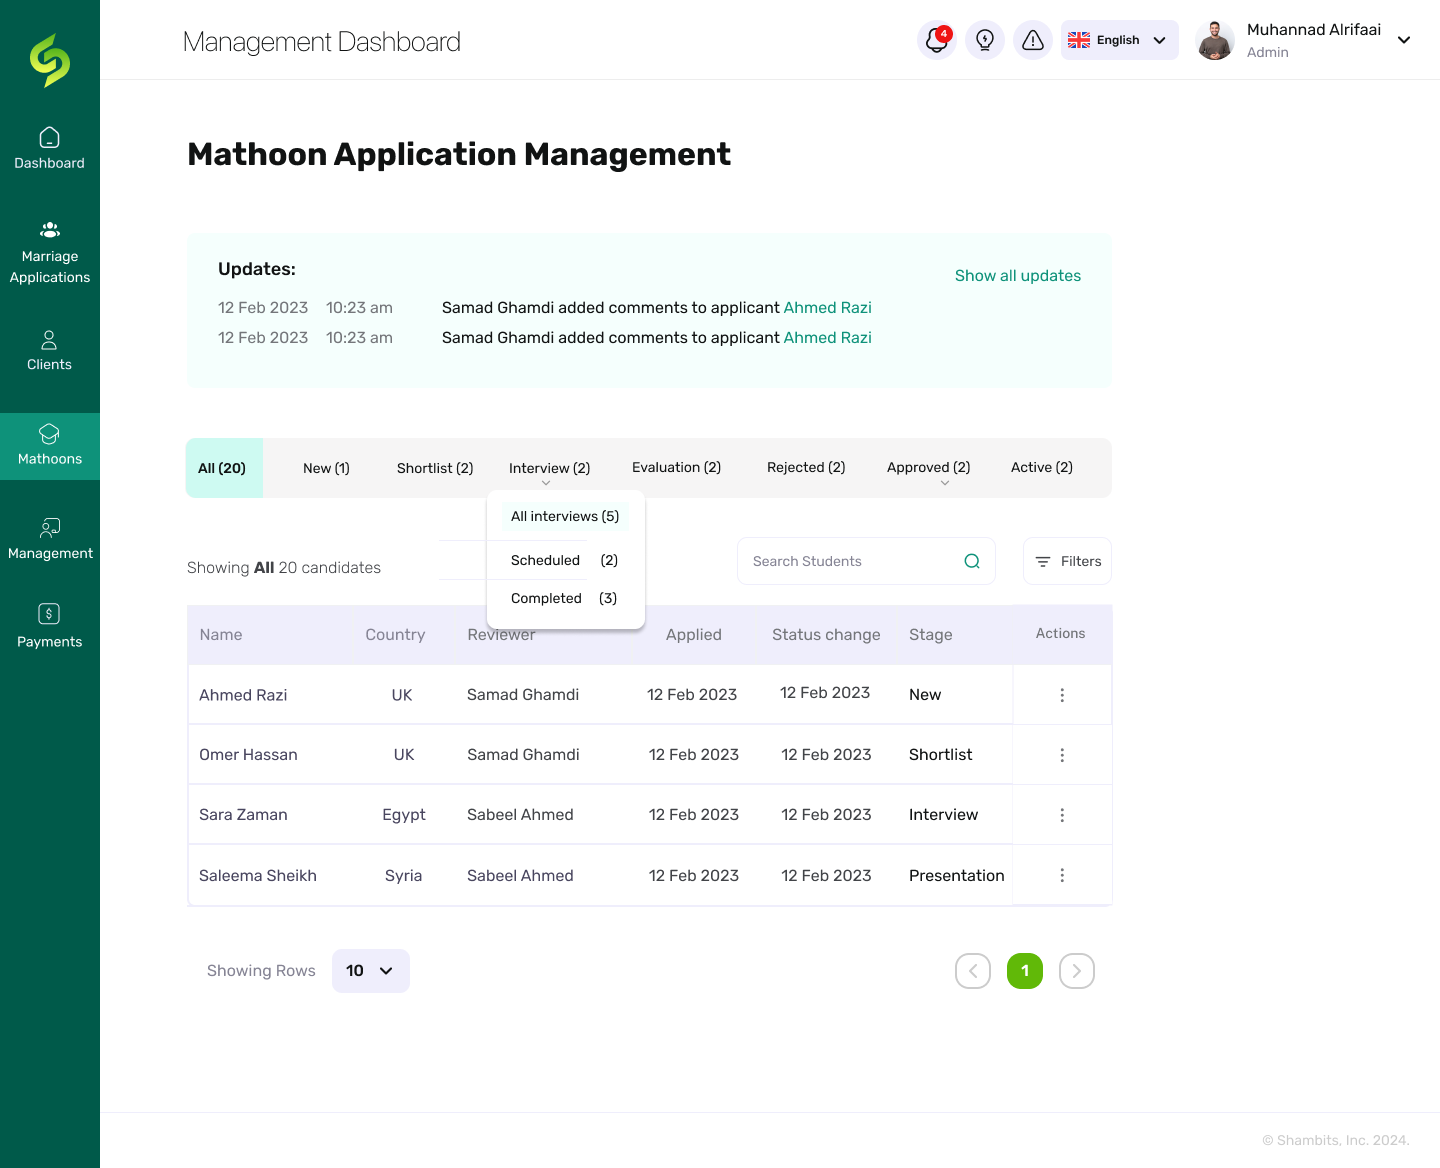Click the user profile avatar

point(1215,40)
